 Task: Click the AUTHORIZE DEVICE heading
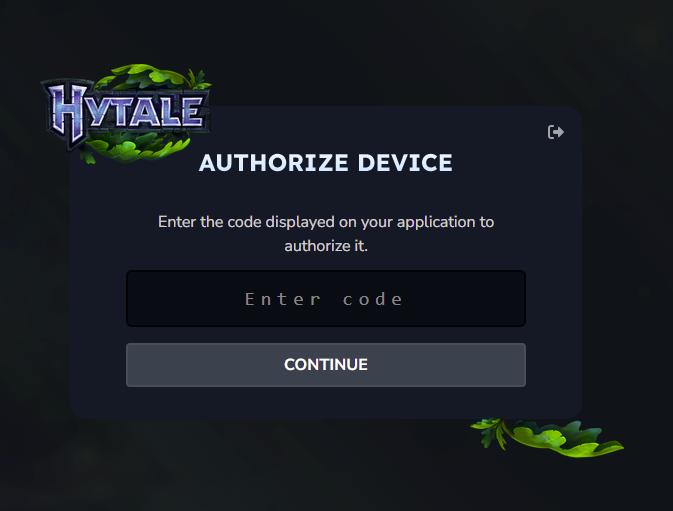coord(326,163)
